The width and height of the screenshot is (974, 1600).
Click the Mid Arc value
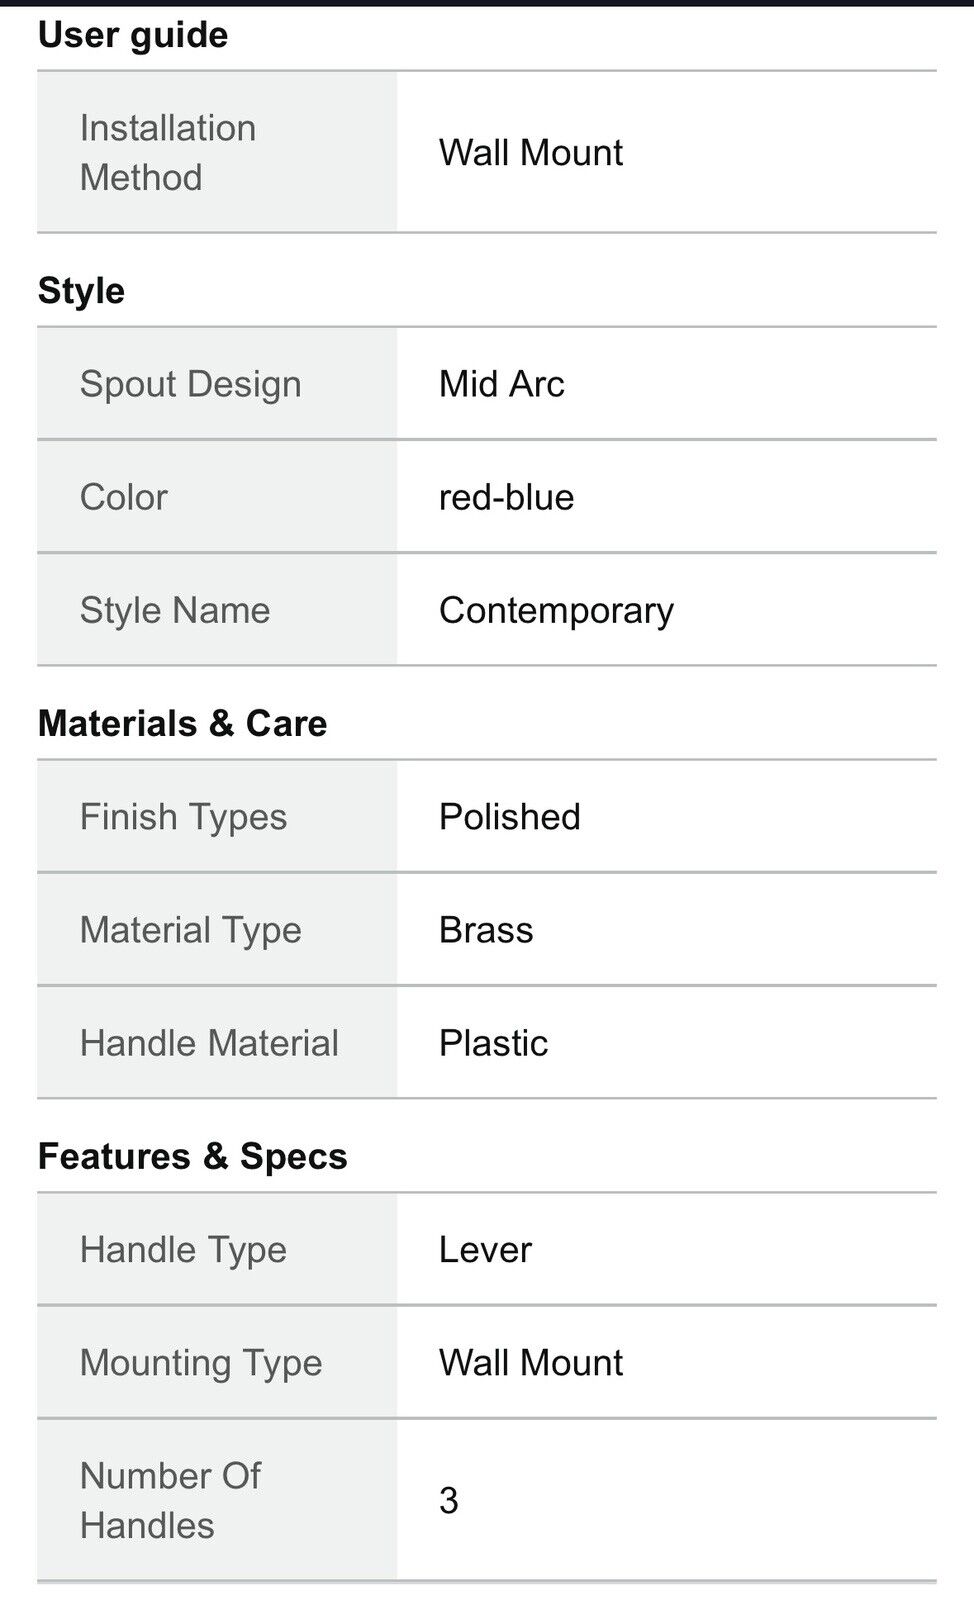pos(502,384)
